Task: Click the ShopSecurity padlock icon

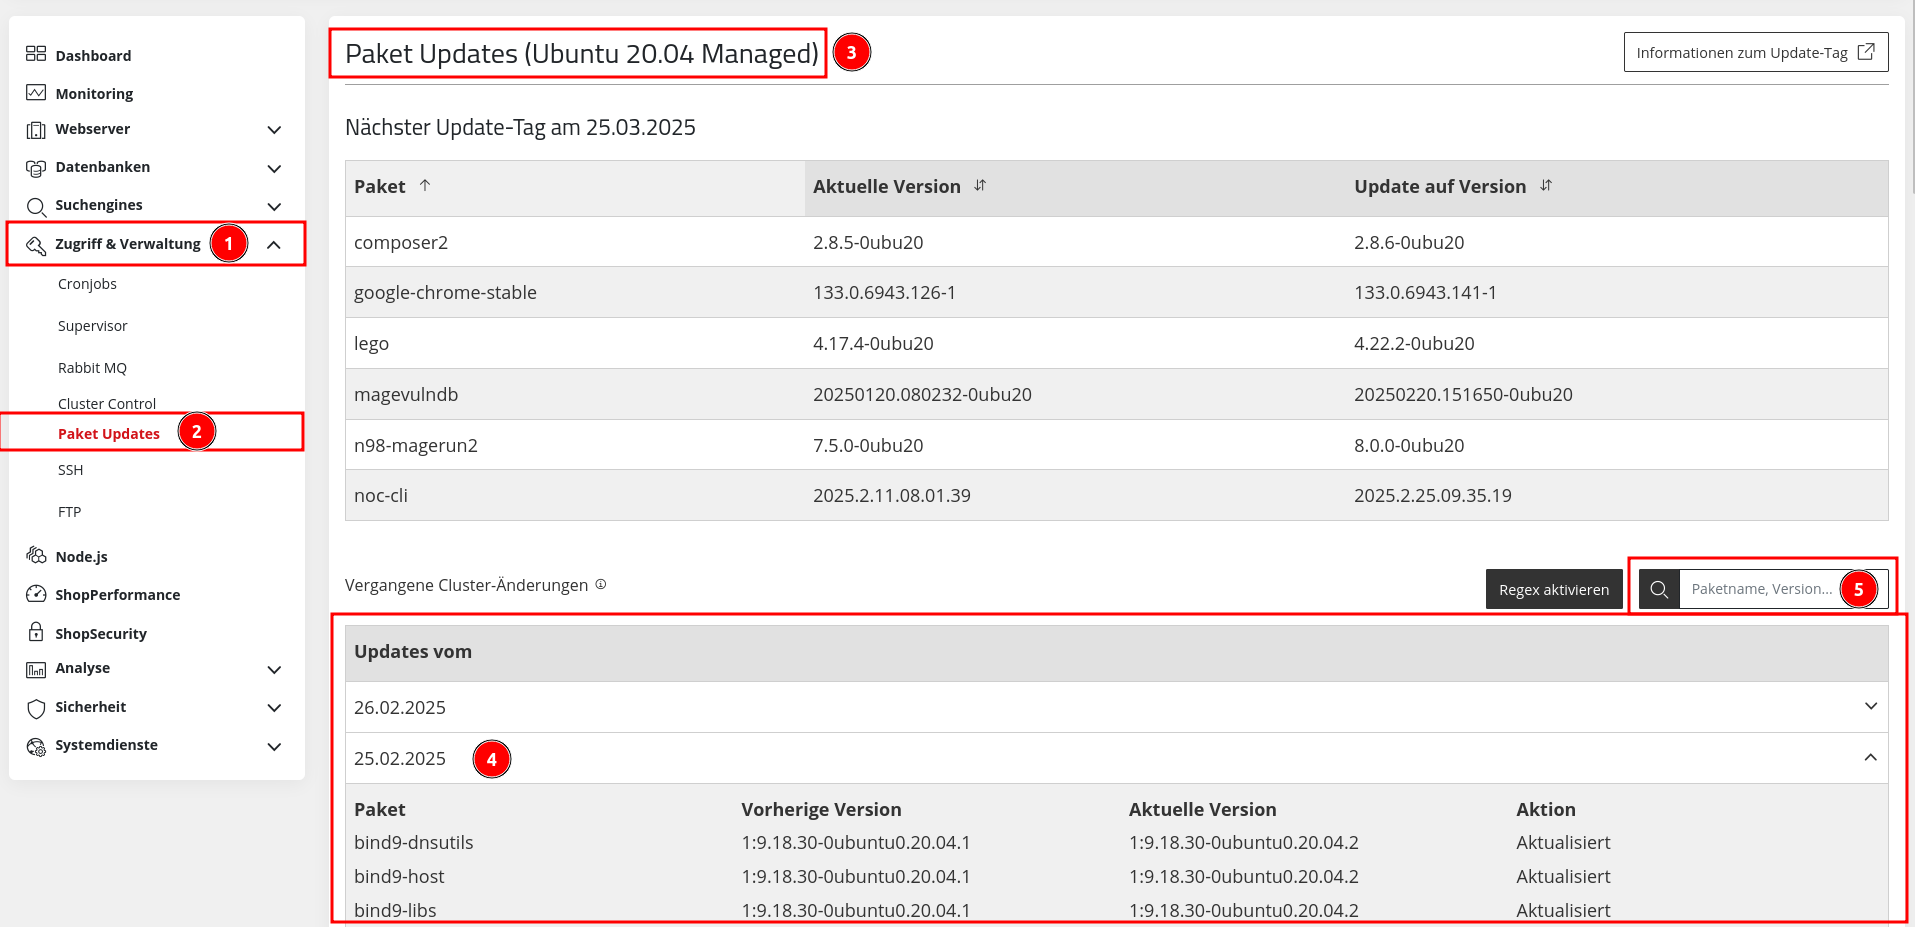Action: 36,632
